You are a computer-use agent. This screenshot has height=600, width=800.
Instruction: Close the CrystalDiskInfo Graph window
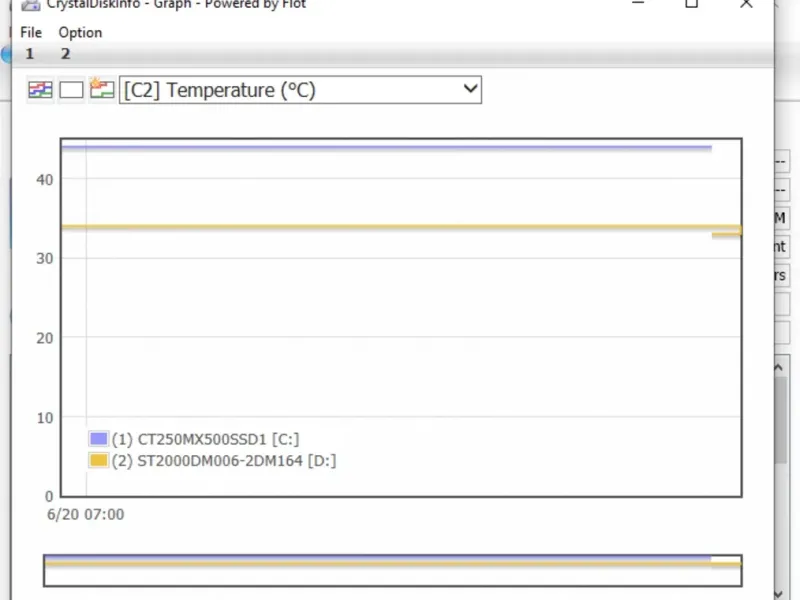[x=746, y=4]
